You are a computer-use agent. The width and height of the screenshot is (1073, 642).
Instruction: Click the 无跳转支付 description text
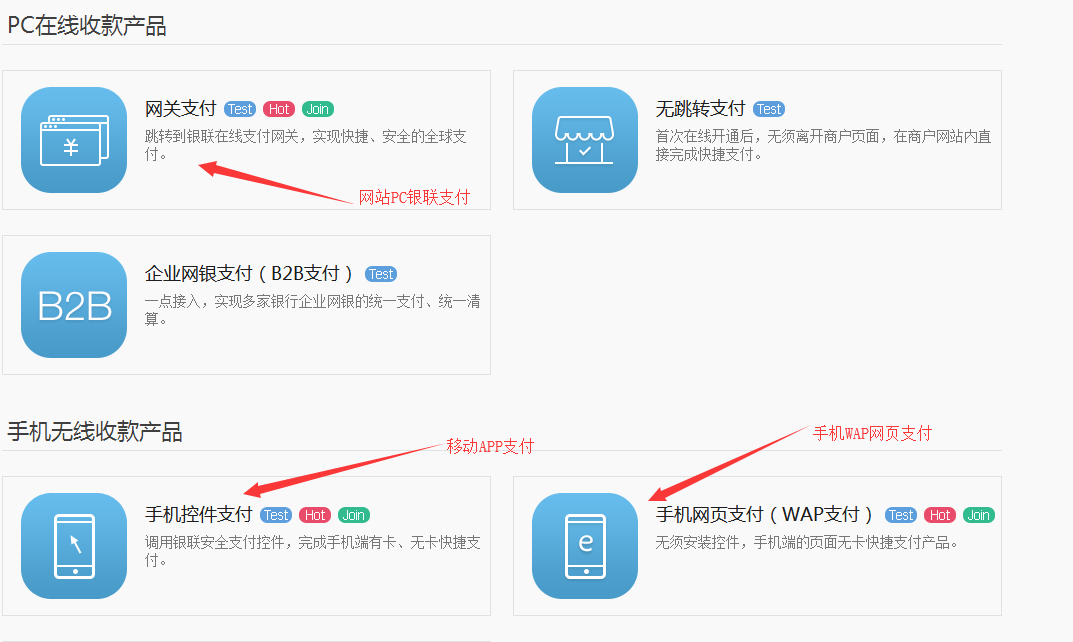coord(823,145)
